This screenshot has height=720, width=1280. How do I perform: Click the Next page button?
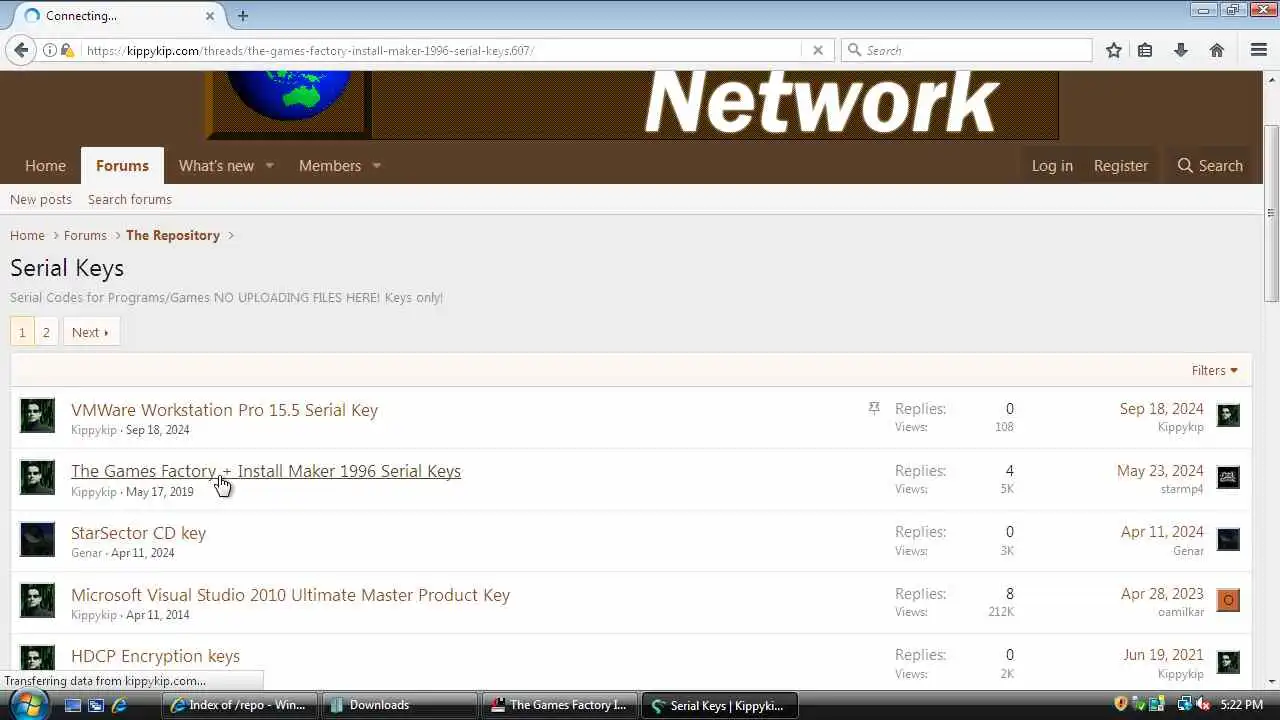[91, 332]
